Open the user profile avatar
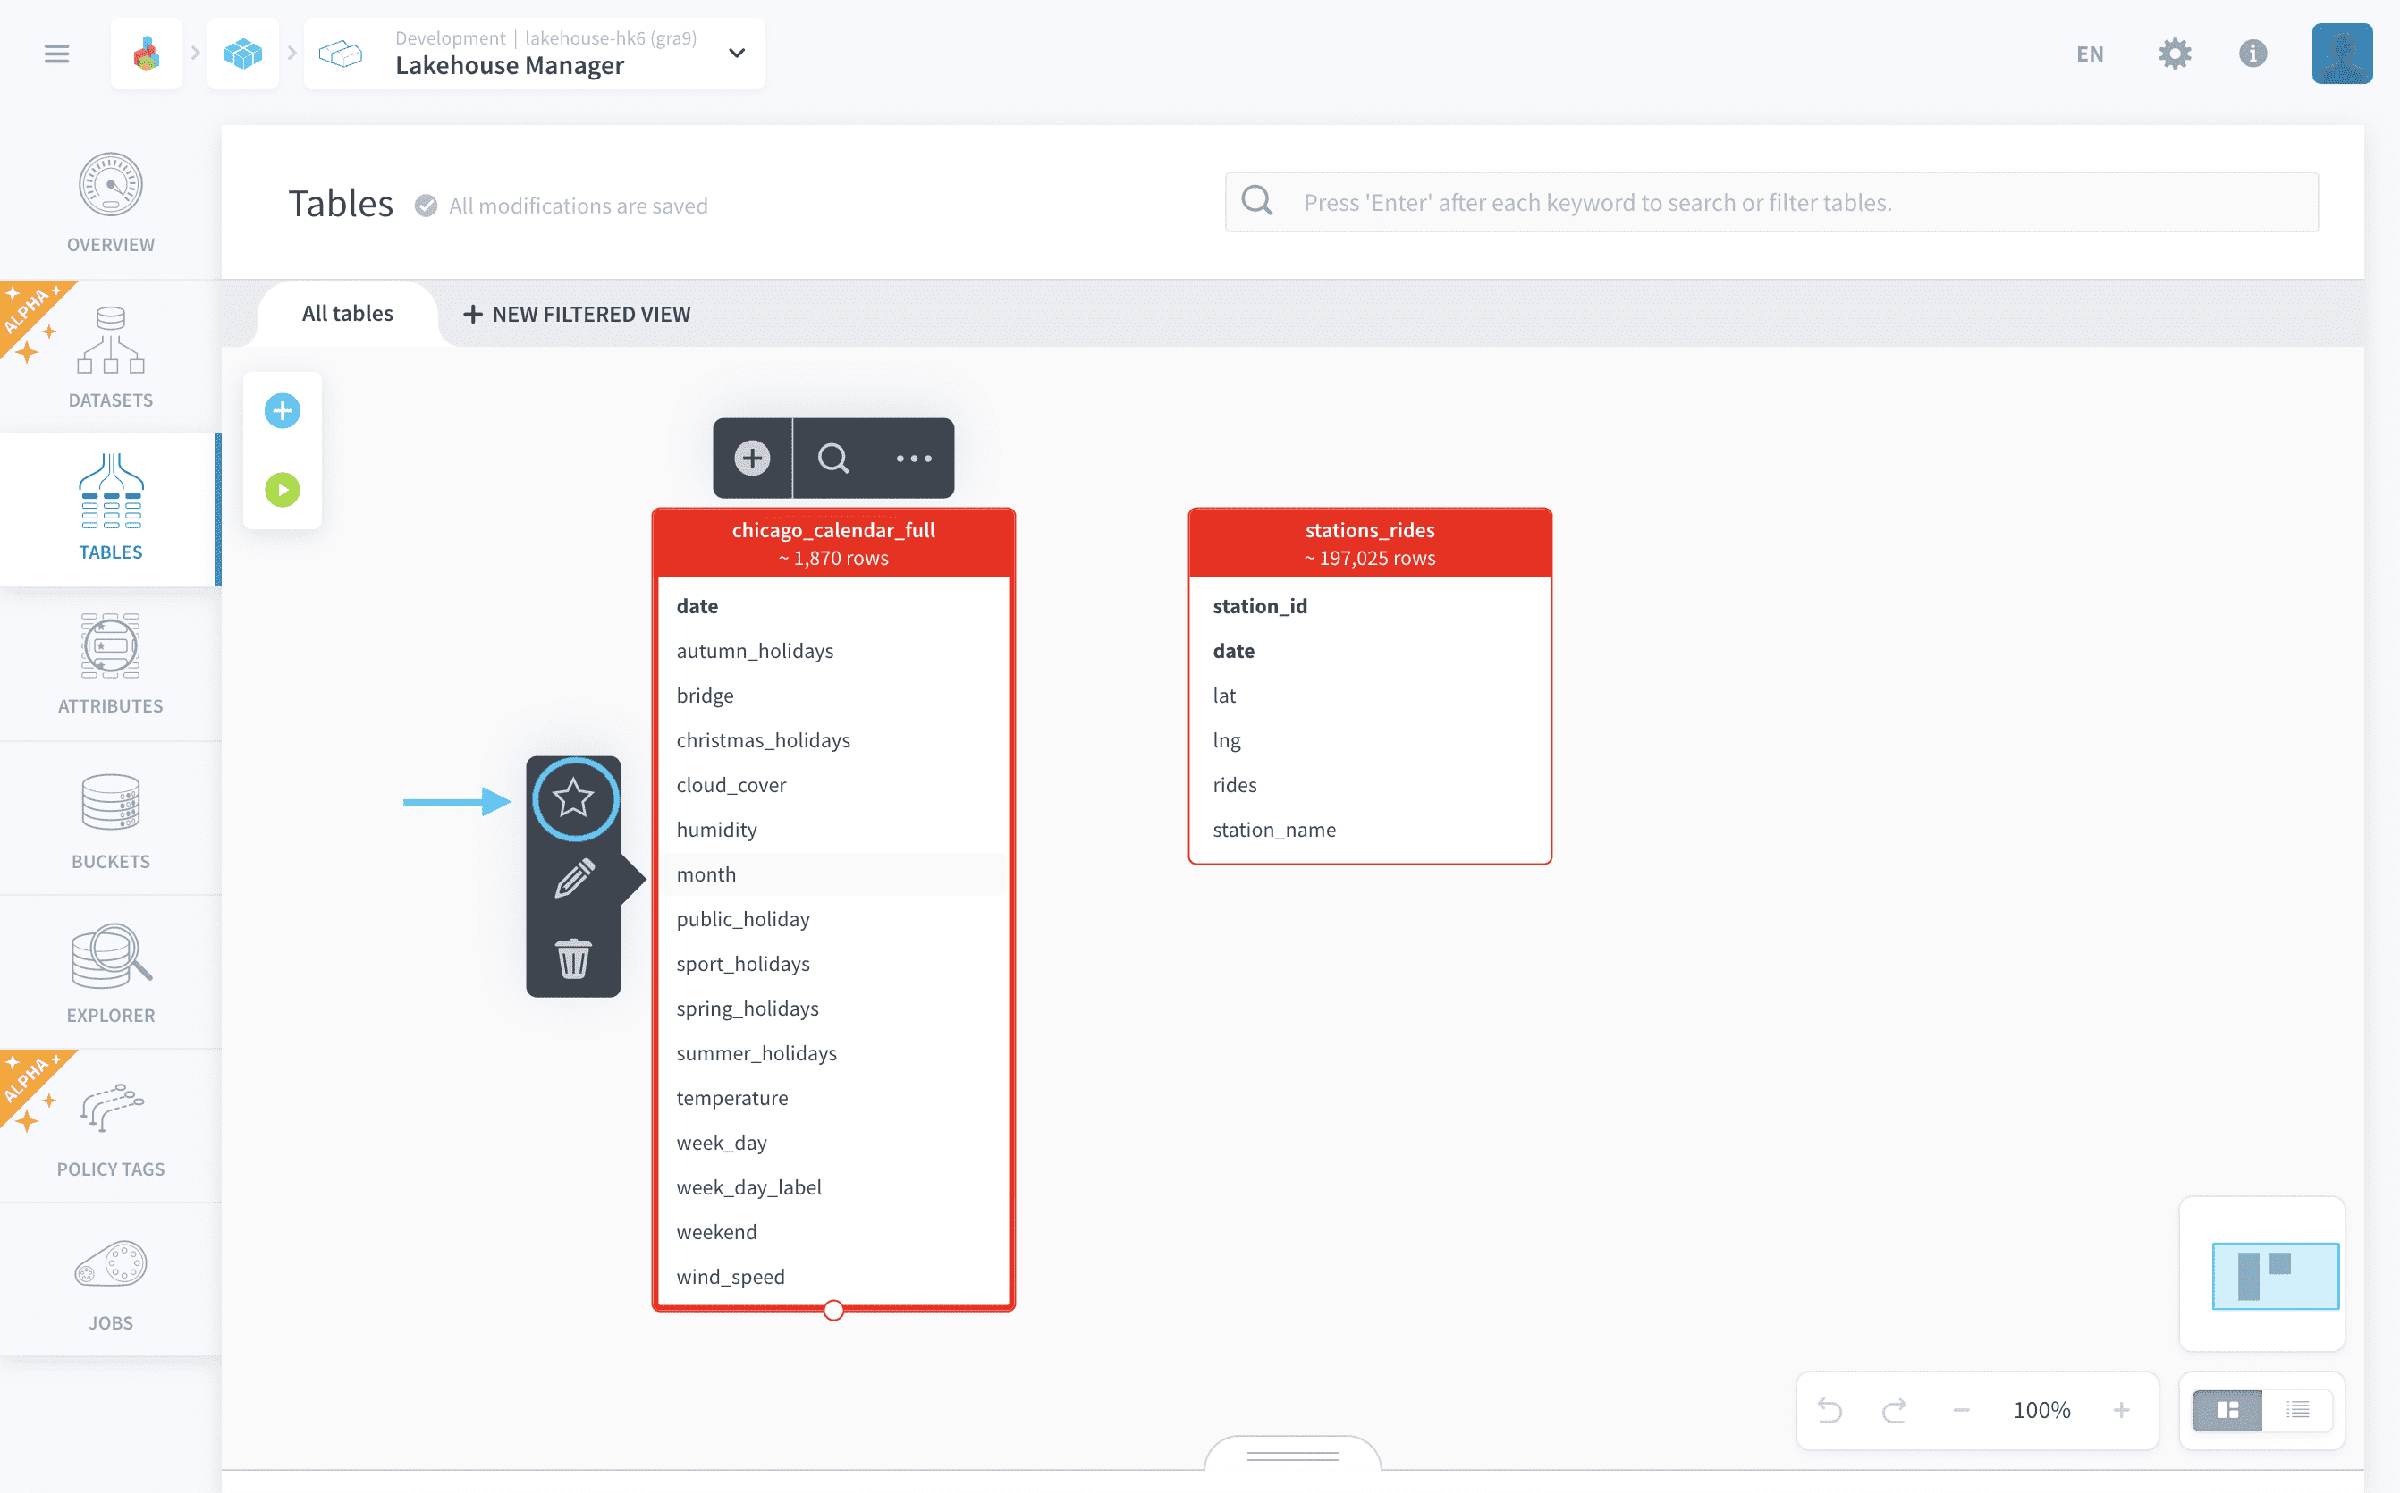Viewport: 2400px width, 1493px height. pos(2342,54)
